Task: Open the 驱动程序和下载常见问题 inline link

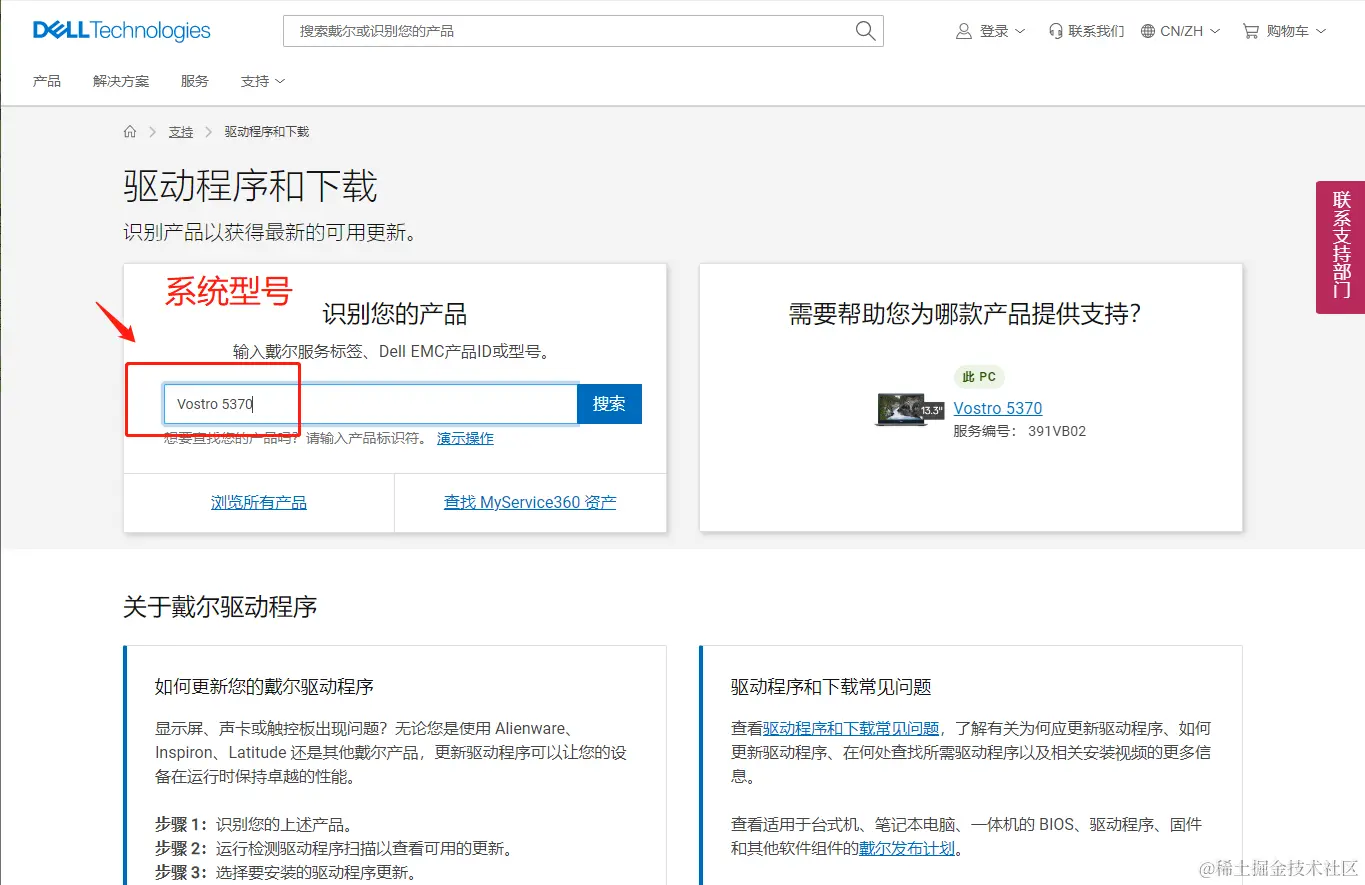Action: point(851,728)
